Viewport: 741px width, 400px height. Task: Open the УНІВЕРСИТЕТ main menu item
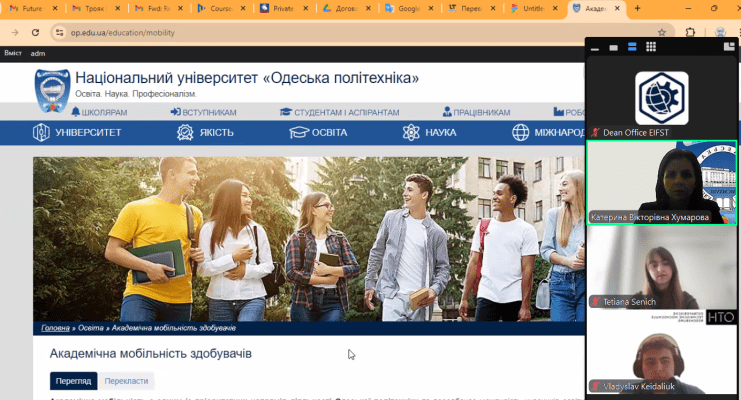[x=88, y=132]
